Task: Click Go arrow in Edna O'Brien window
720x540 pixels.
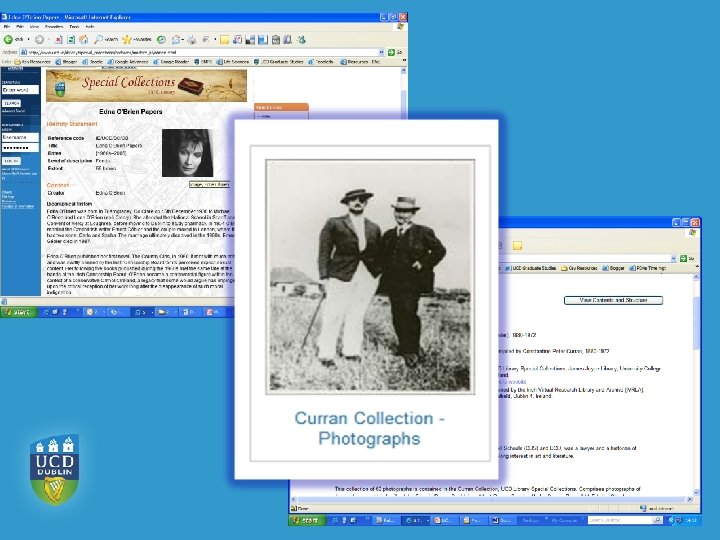Action: pyautogui.click(x=391, y=52)
